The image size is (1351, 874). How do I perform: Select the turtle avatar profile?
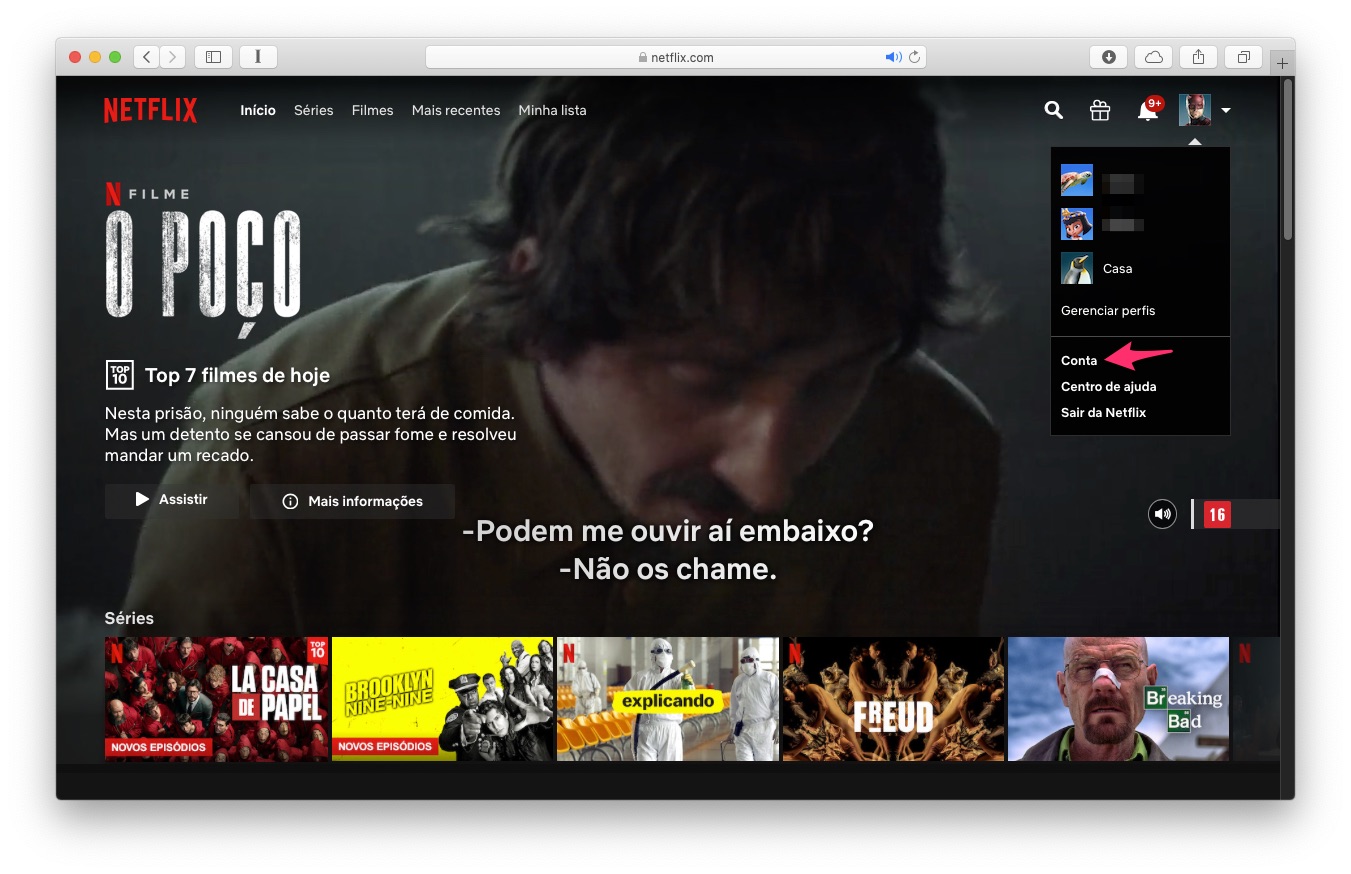(x=1077, y=181)
